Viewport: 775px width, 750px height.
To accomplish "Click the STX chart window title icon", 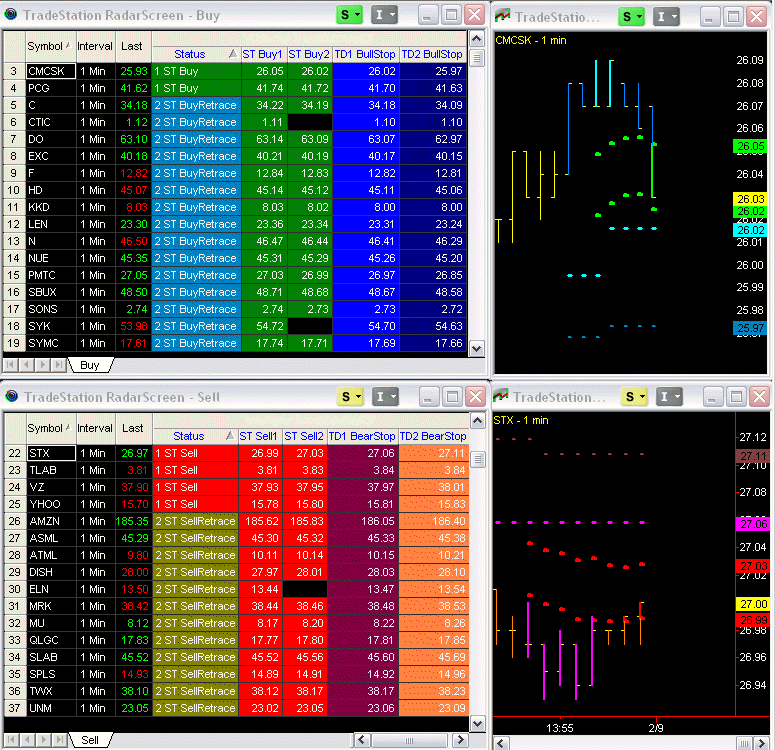I will [x=501, y=397].
